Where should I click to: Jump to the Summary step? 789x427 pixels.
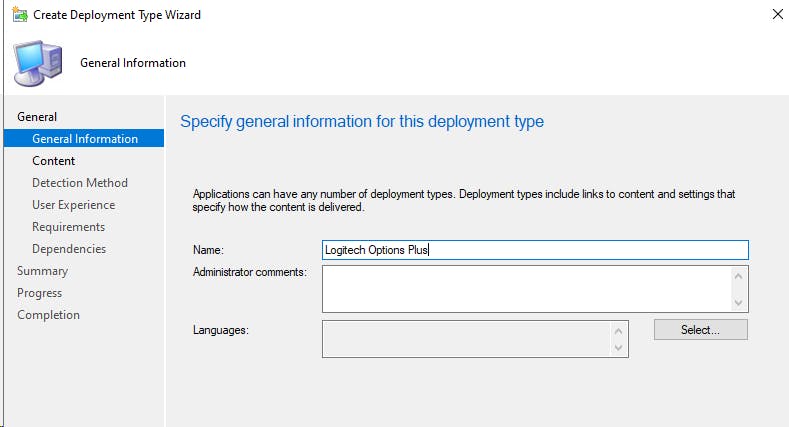42,271
